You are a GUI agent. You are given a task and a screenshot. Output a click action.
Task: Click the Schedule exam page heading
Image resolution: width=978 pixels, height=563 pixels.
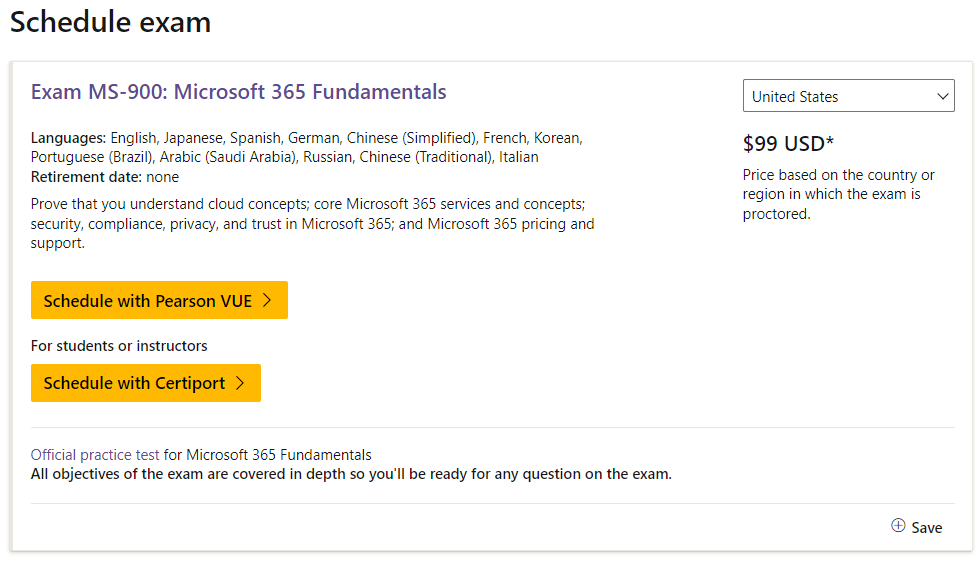pyautogui.click(x=110, y=22)
